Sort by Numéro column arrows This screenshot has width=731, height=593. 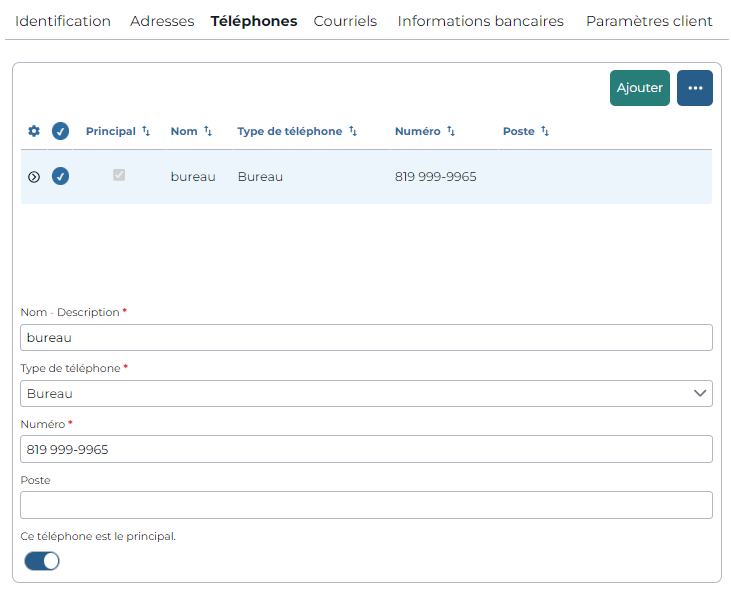click(451, 131)
